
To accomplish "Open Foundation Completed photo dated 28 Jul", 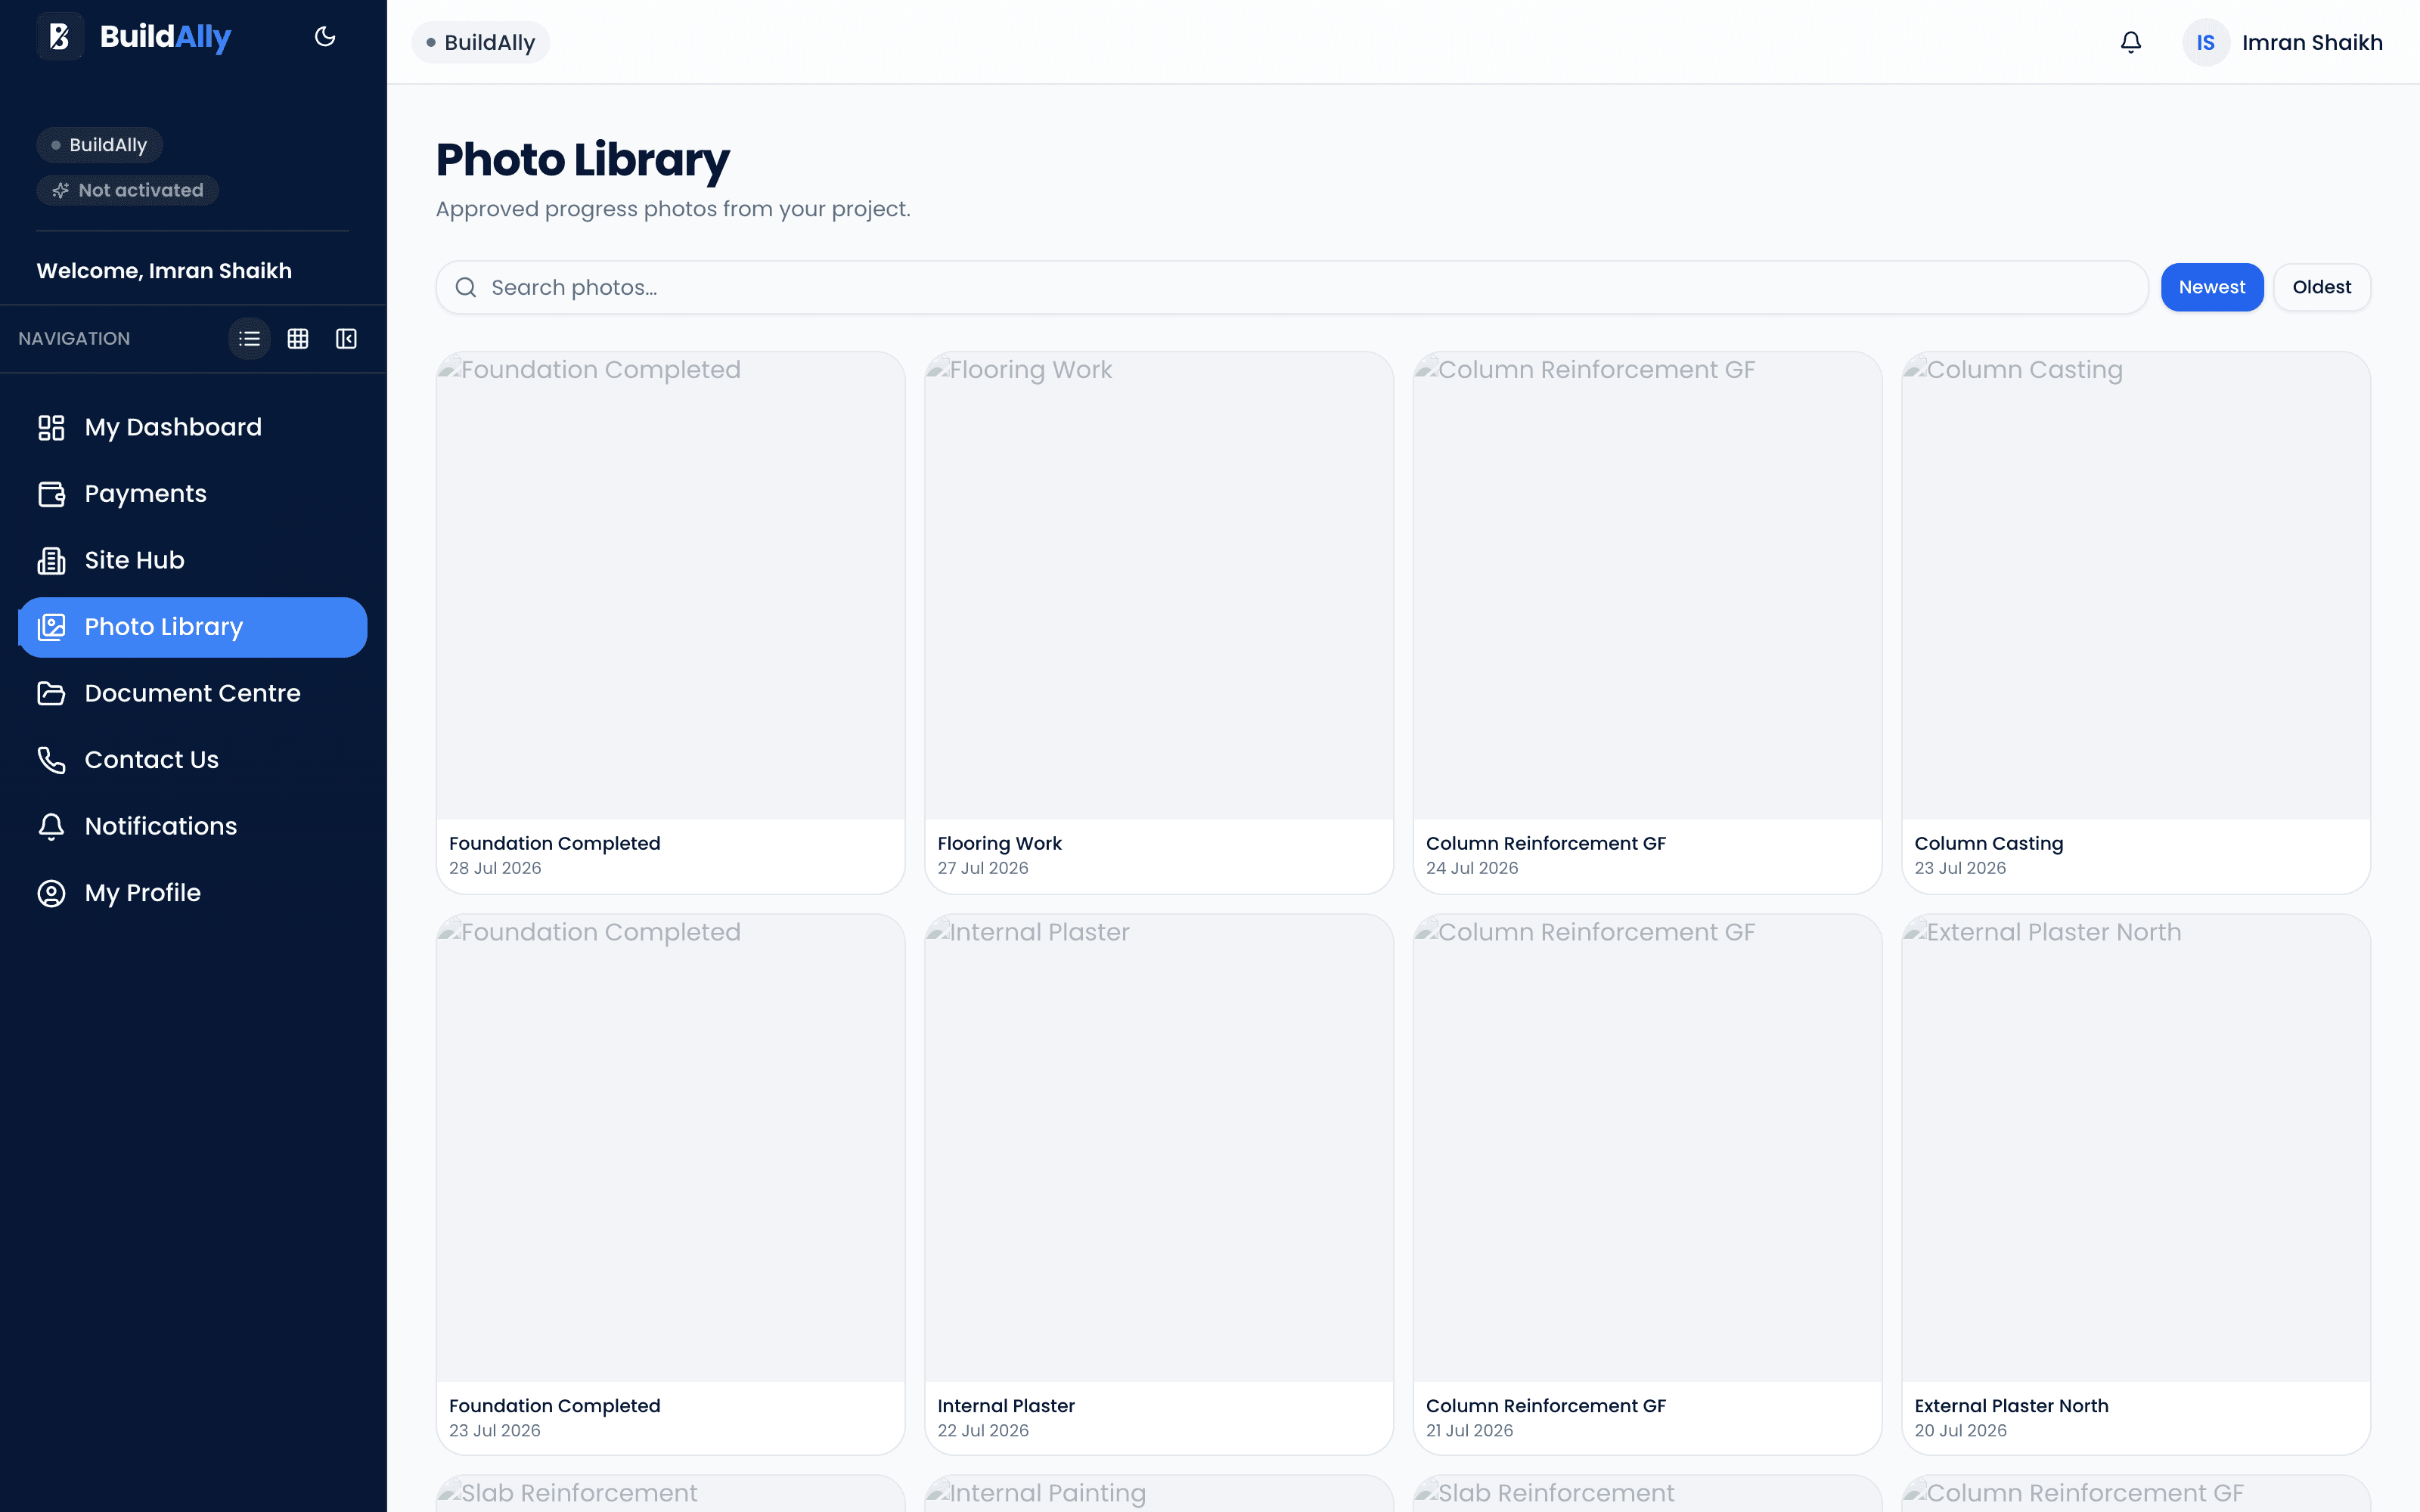I will coord(670,622).
